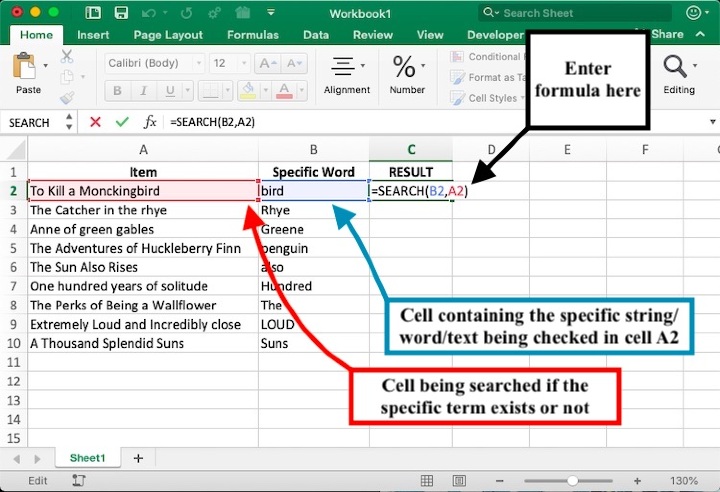
Task: Adjust the zoom slider handle
Action: tap(572, 481)
